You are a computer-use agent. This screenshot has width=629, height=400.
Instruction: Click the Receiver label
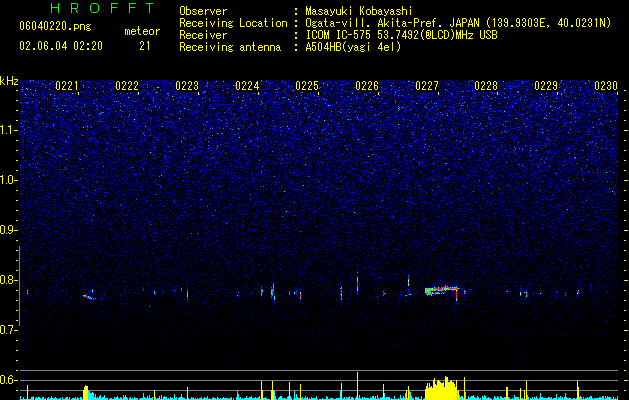[203, 35]
